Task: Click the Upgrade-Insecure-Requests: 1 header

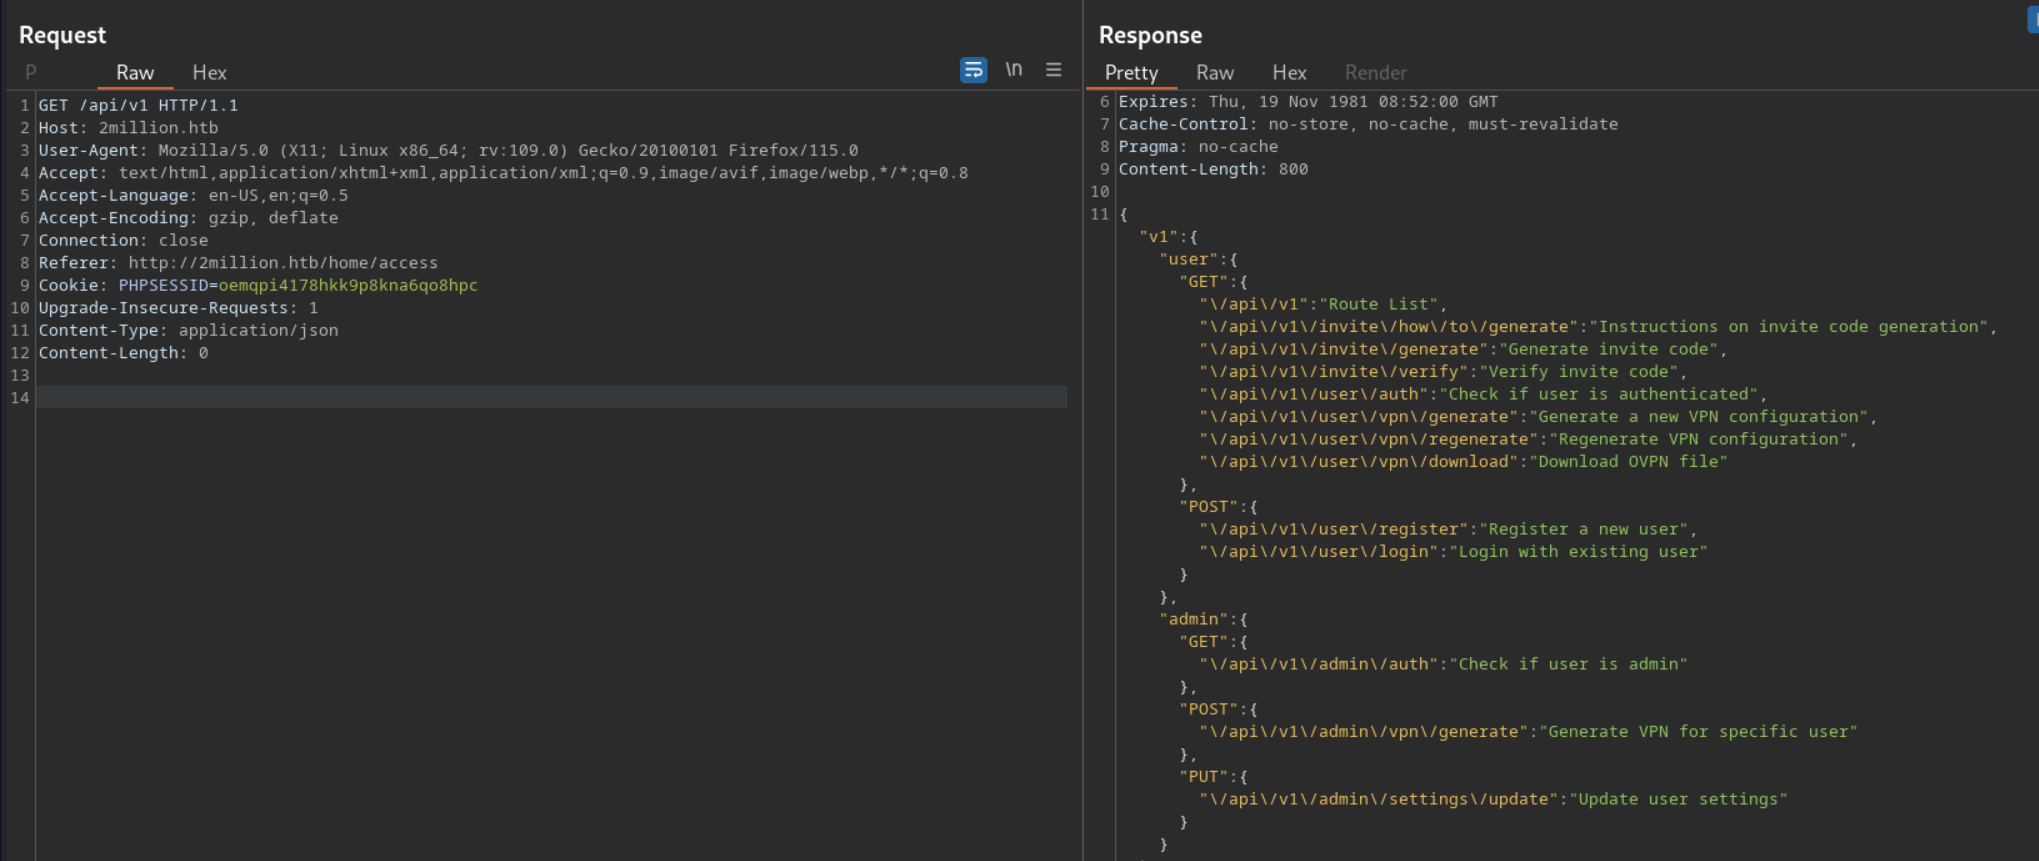Action: point(178,308)
